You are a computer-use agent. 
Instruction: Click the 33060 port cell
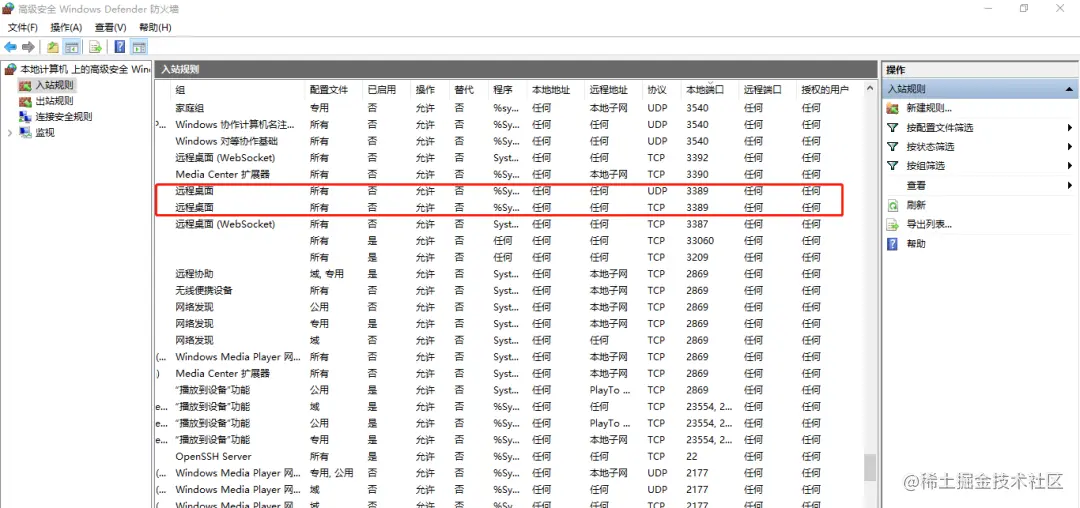pyautogui.click(x=700, y=240)
